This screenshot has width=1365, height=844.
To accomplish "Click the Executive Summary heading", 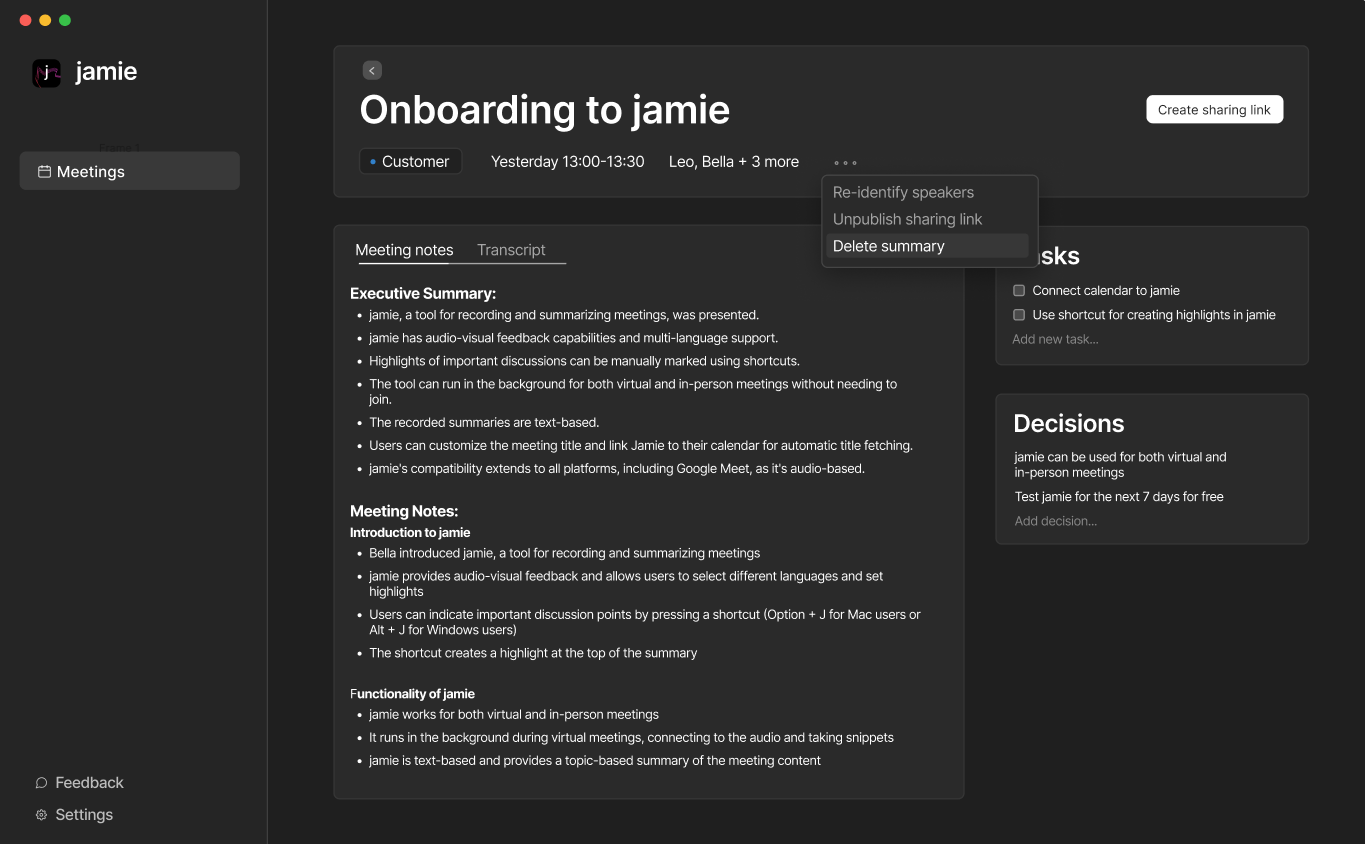I will (423, 293).
